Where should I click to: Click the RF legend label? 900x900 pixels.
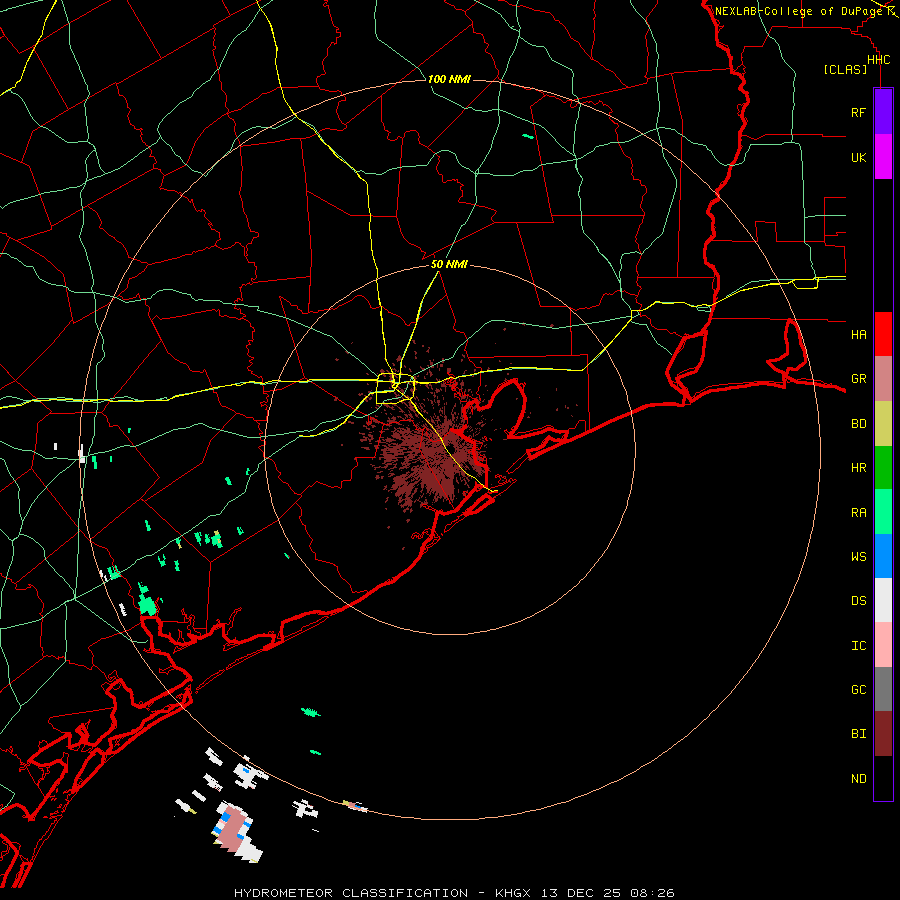click(858, 112)
